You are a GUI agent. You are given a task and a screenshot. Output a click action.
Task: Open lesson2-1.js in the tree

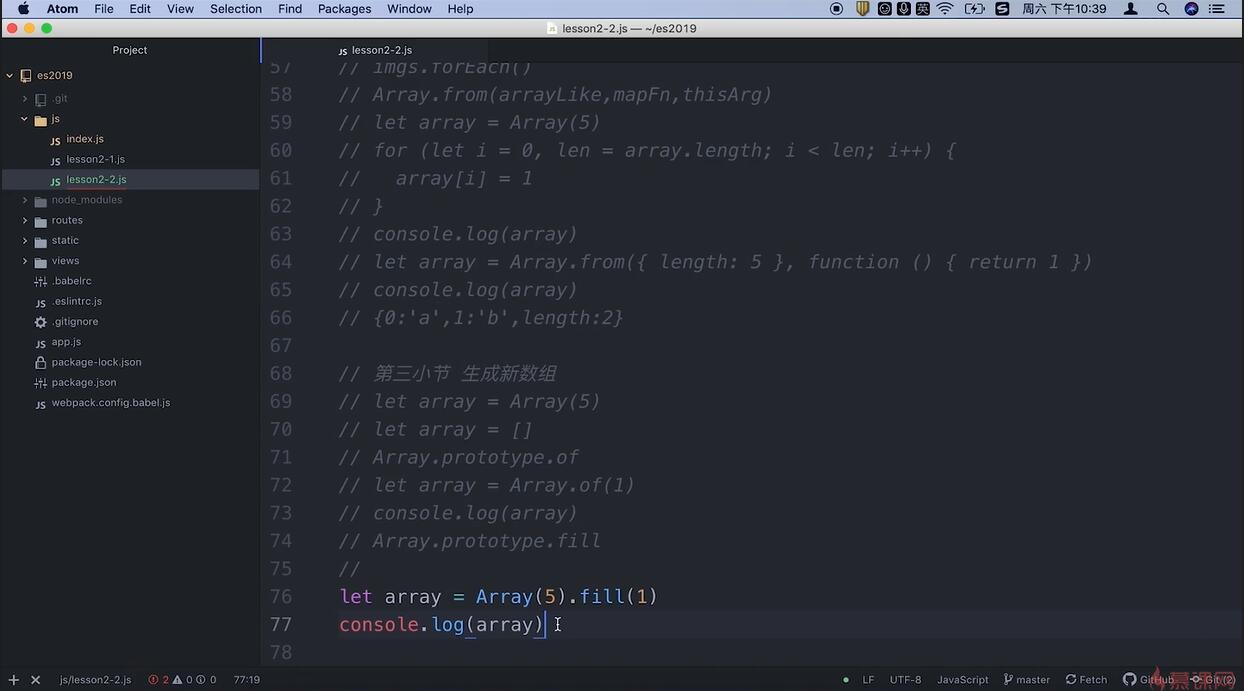96,159
